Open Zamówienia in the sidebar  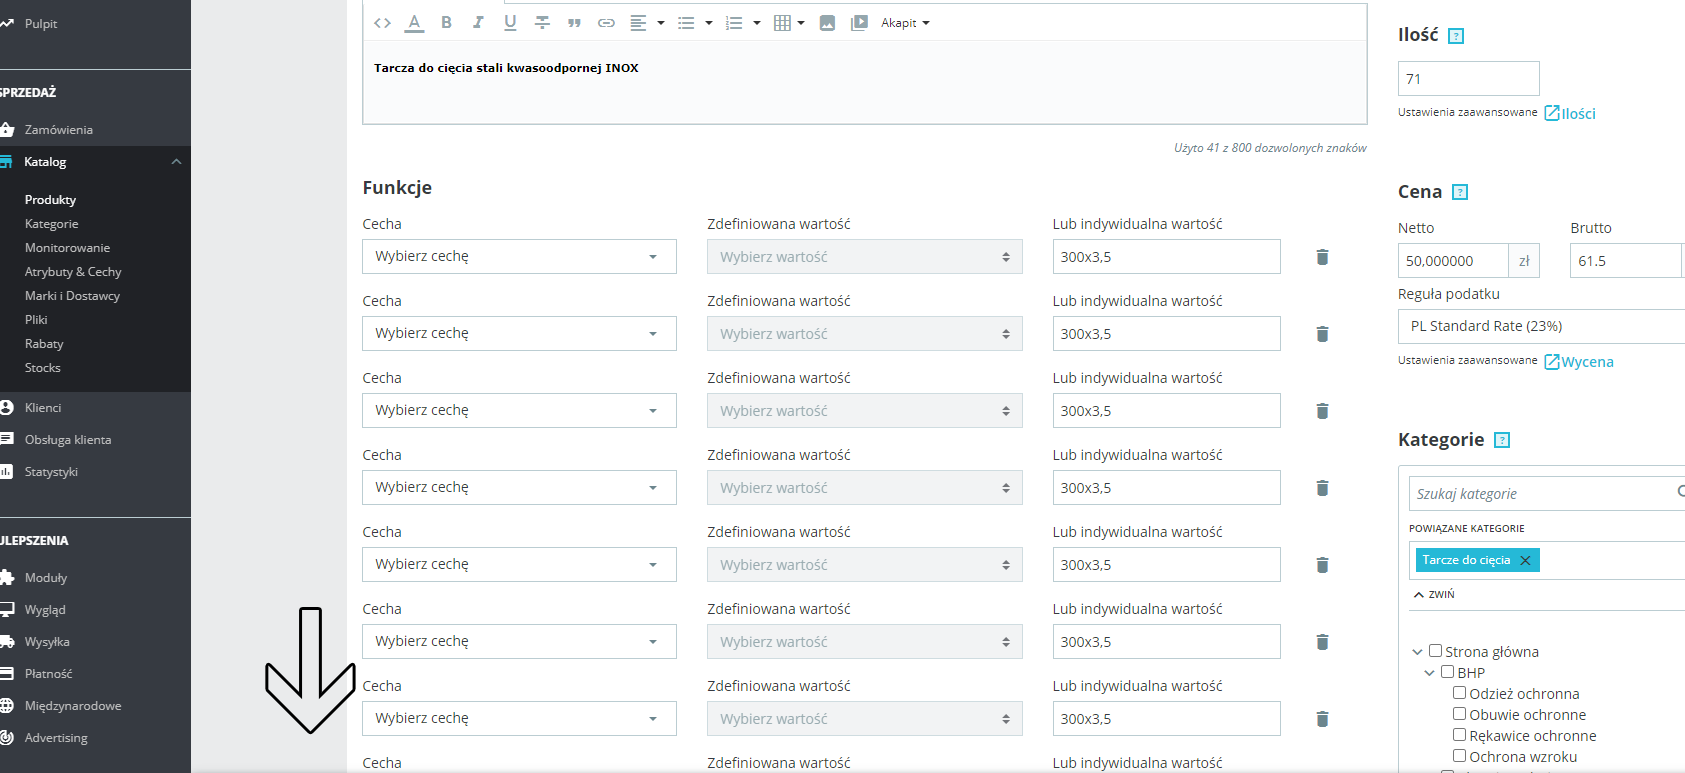click(x=58, y=130)
